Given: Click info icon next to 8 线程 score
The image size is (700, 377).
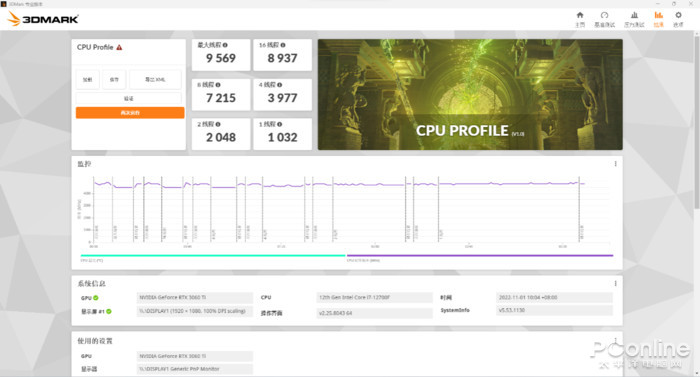Looking at the screenshot, I should tap(218, 84).
